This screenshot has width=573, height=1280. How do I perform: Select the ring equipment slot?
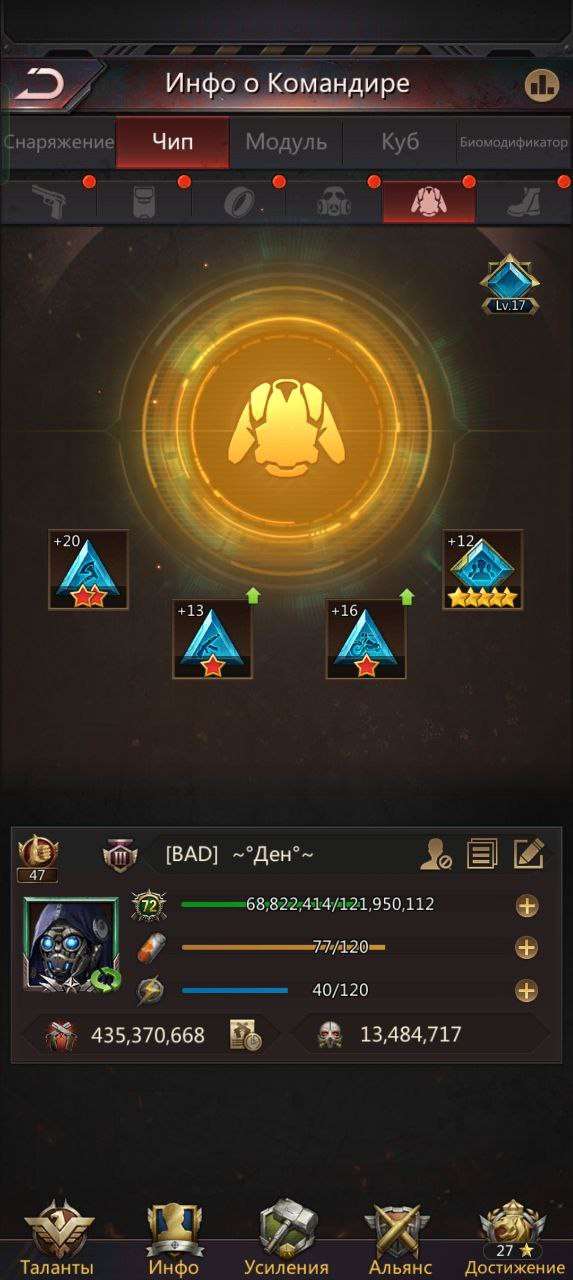coord(238,201)
